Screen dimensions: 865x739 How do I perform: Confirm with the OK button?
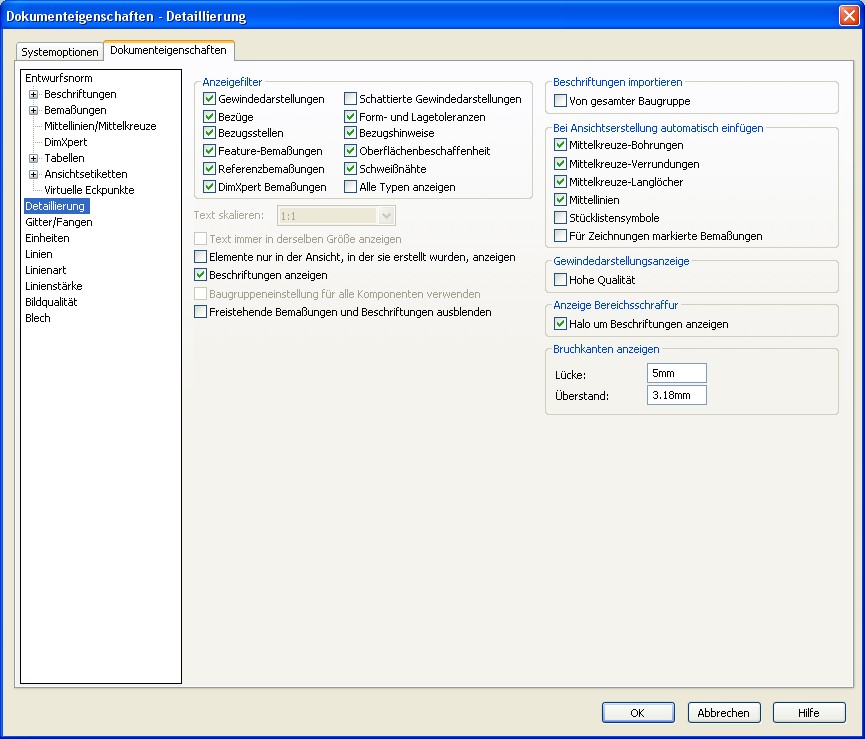(638, 713)
